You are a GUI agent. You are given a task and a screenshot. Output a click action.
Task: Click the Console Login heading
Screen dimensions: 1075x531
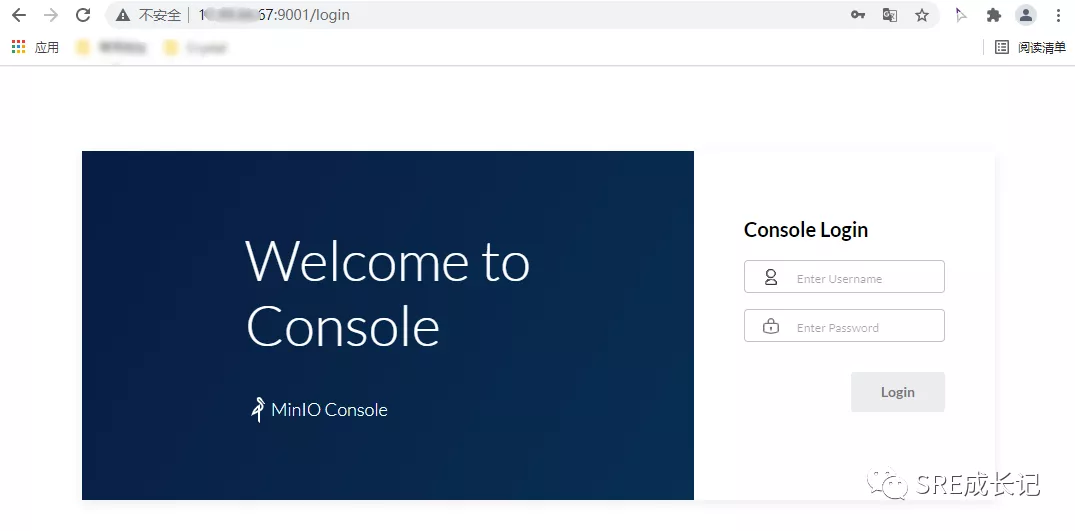[806, 230]
